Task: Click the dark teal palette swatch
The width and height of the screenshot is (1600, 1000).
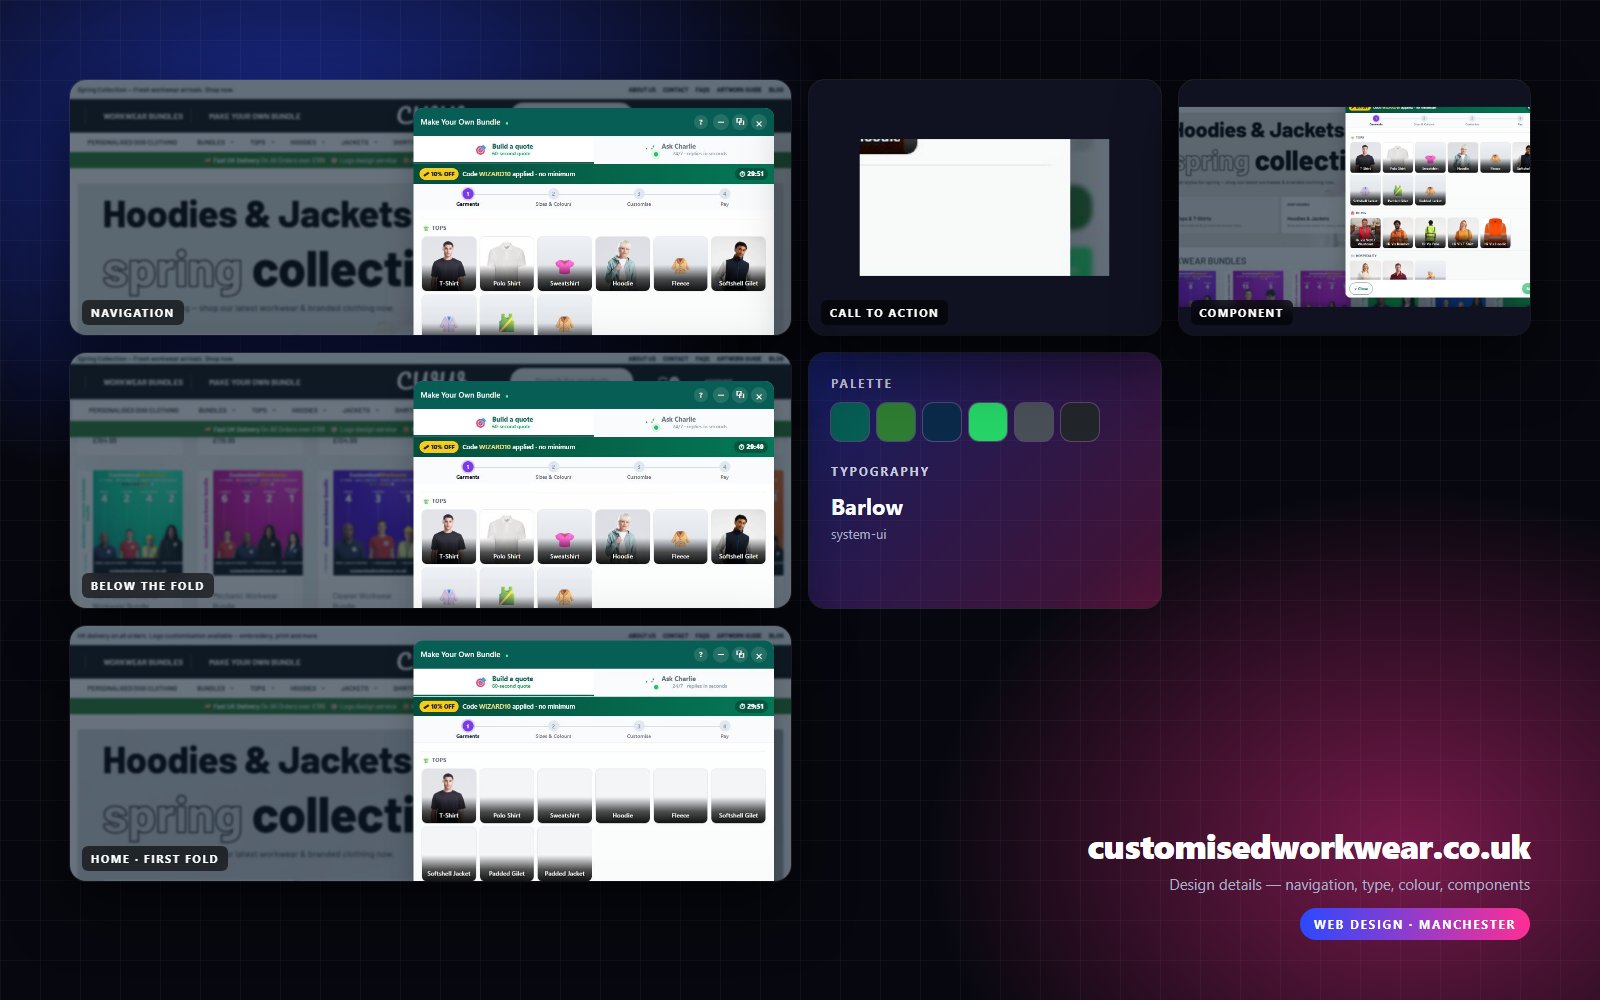Action: click(x=850, y=422)
